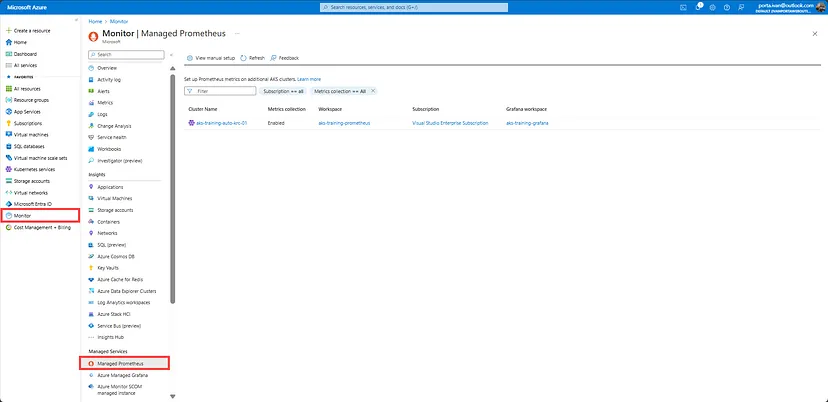Image resolution: width=828 pixels, height=402 pixels.
Task: Open Metrics collection == All filter
Action: pos(340,91)
